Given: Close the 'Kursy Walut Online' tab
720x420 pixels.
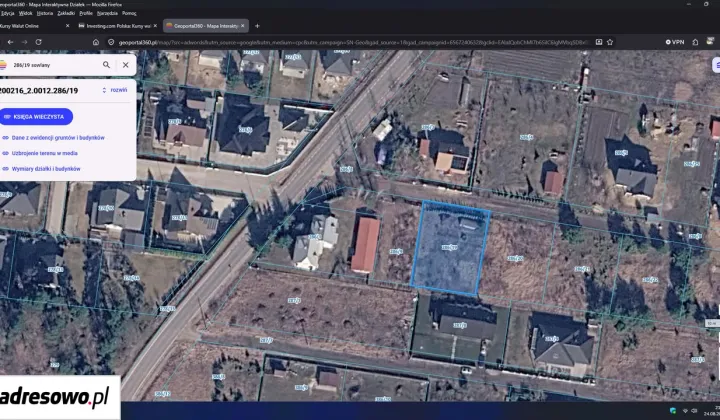Looking at the screenshot, I should click(68, 26).
